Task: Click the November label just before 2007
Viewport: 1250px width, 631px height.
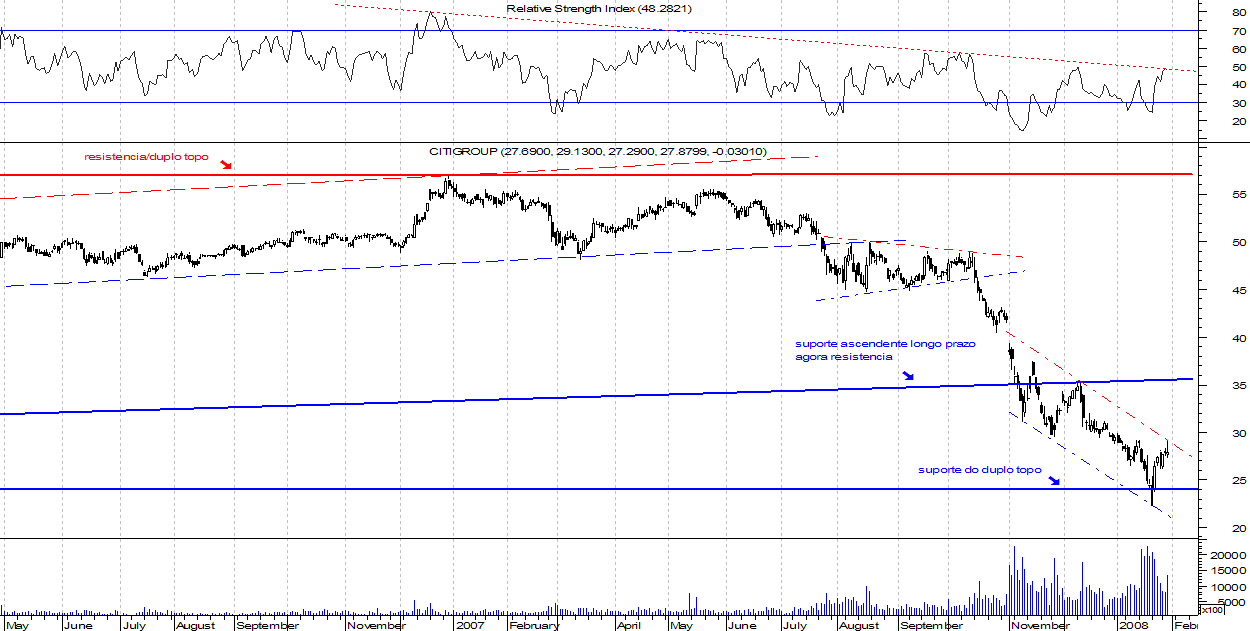Action: click(377, 625)
